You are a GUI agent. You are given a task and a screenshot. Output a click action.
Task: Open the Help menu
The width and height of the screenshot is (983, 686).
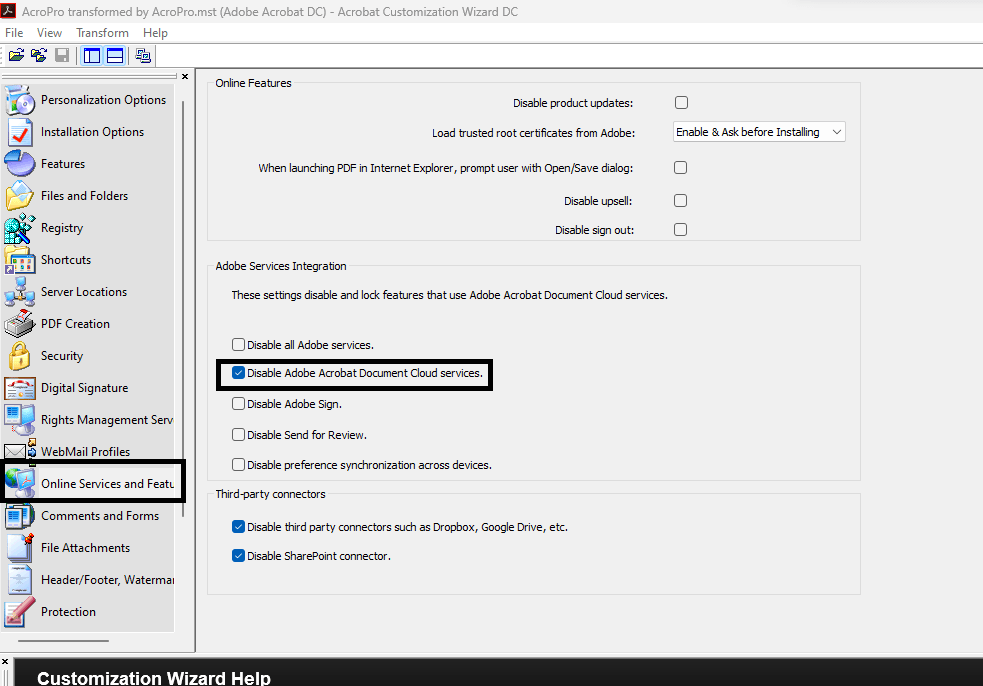[x=155, y=32]
